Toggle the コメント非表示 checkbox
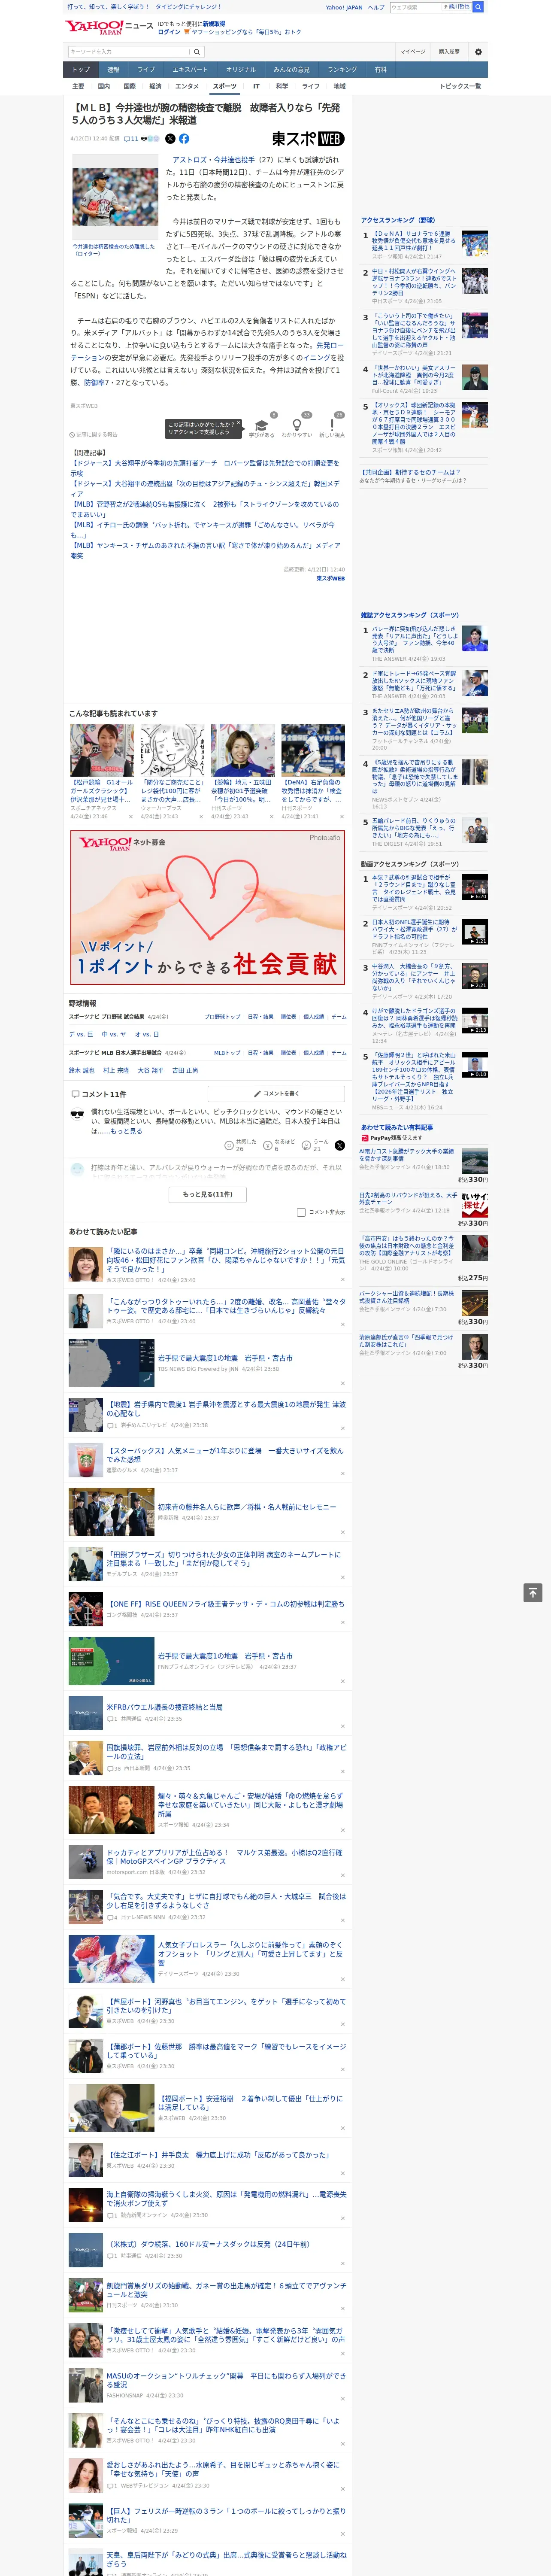The image size is (551, 2576). coord(301,1212)
